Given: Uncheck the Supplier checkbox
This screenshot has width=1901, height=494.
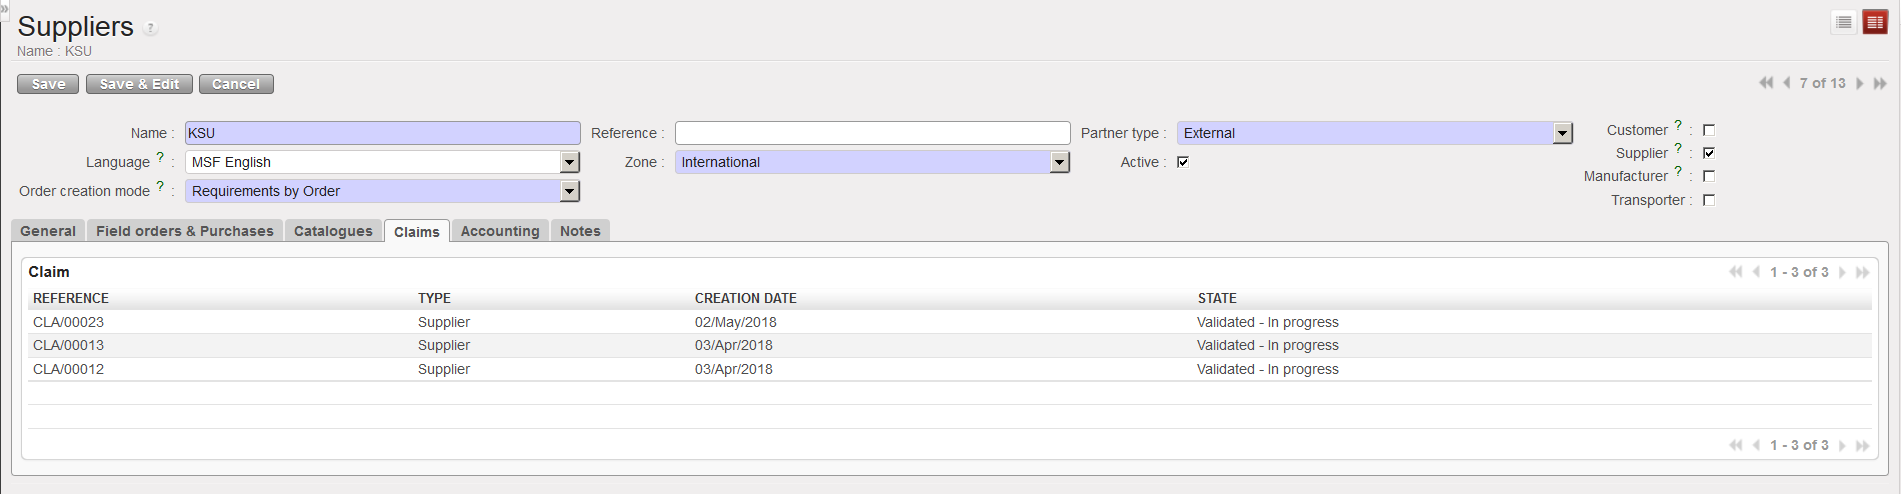Looking at the screenshot, I should [x=1709, y=153].
